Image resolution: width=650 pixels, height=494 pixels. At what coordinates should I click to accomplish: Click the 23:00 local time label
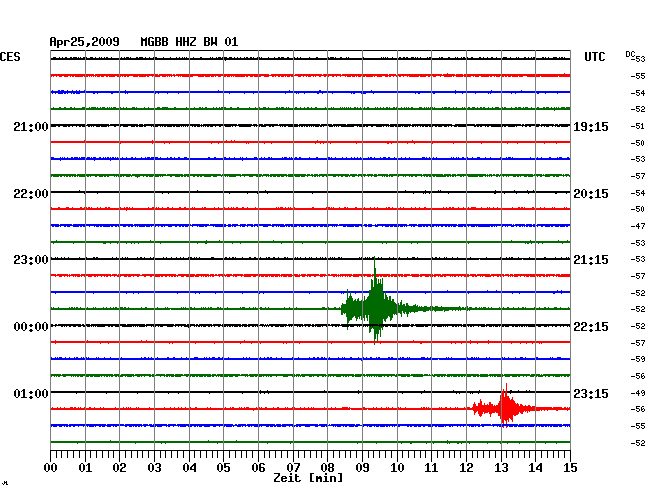[x=31, y=260]
